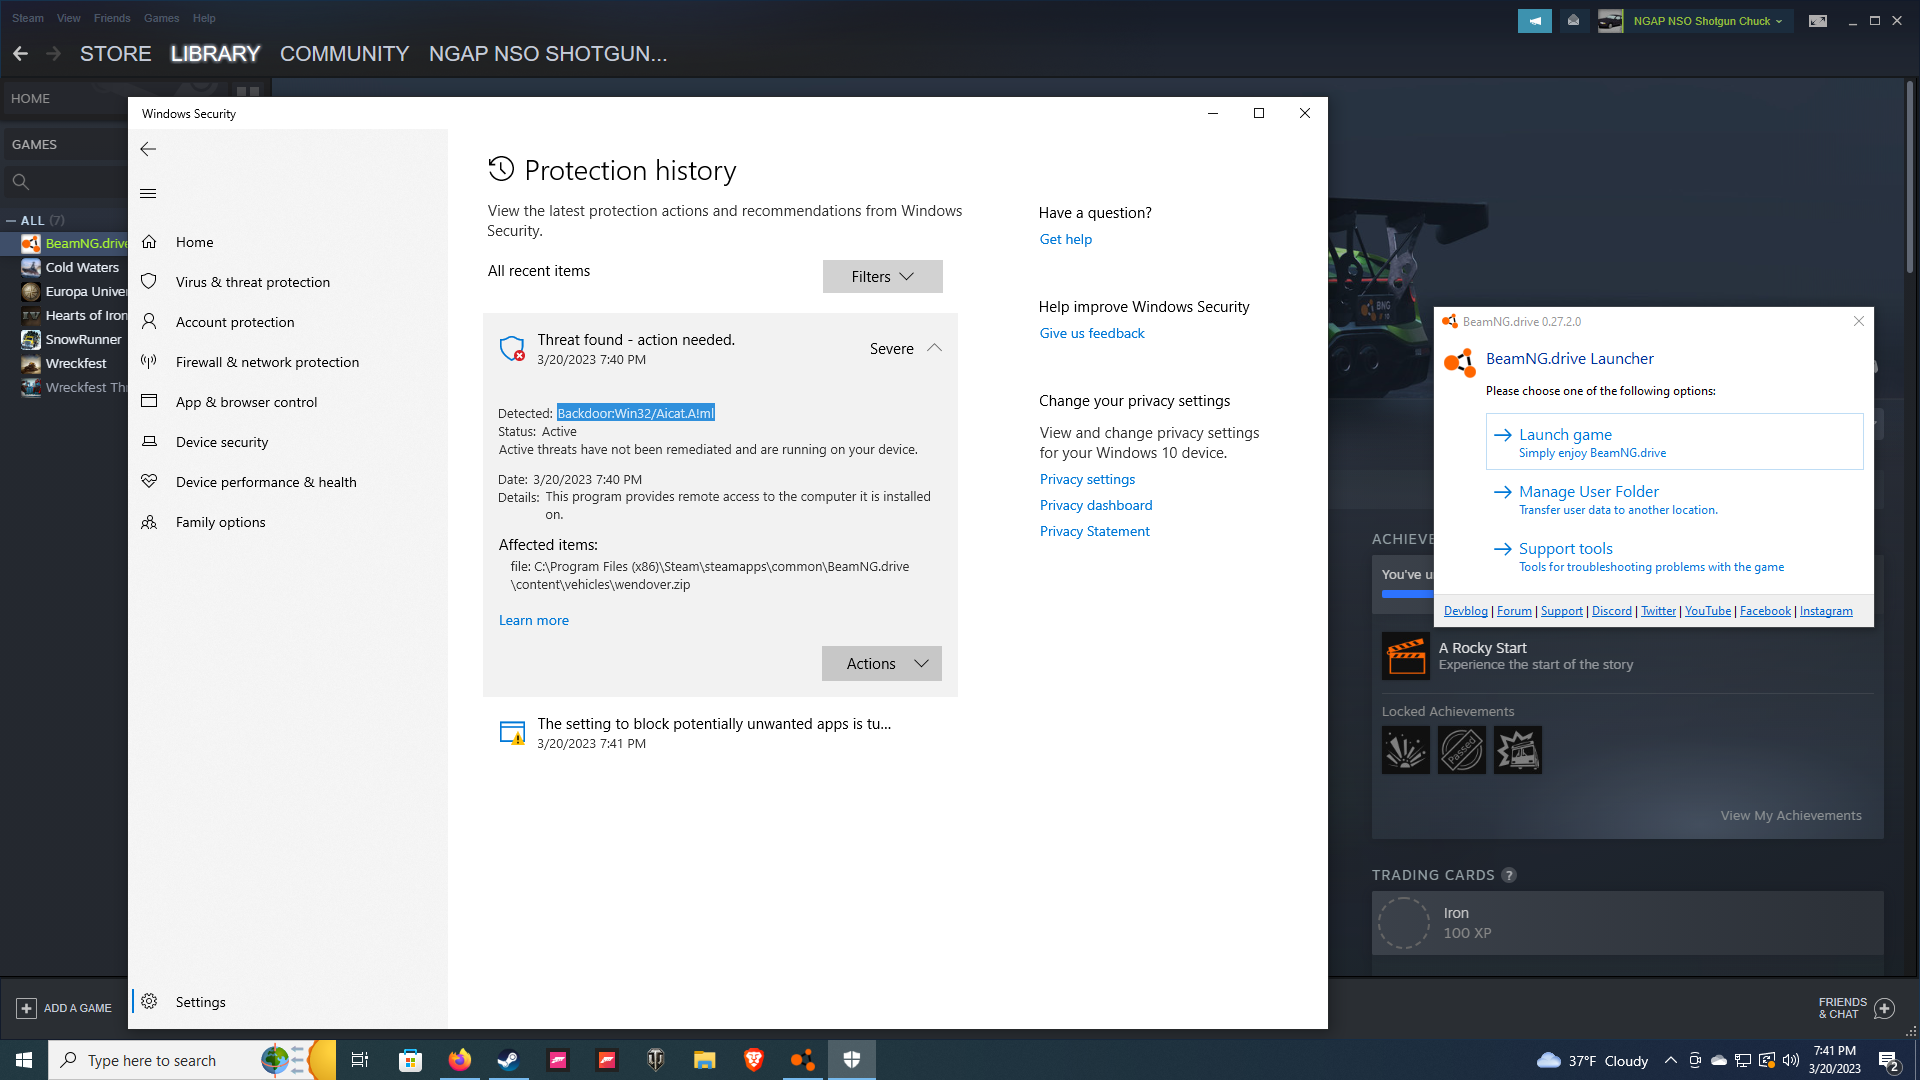This screenshot has width=1920, height=1080.
Task: Open NGAP NSO Shotgun Chuck account dropdown
Action: pyautogui.click(x=1706, y=21)
